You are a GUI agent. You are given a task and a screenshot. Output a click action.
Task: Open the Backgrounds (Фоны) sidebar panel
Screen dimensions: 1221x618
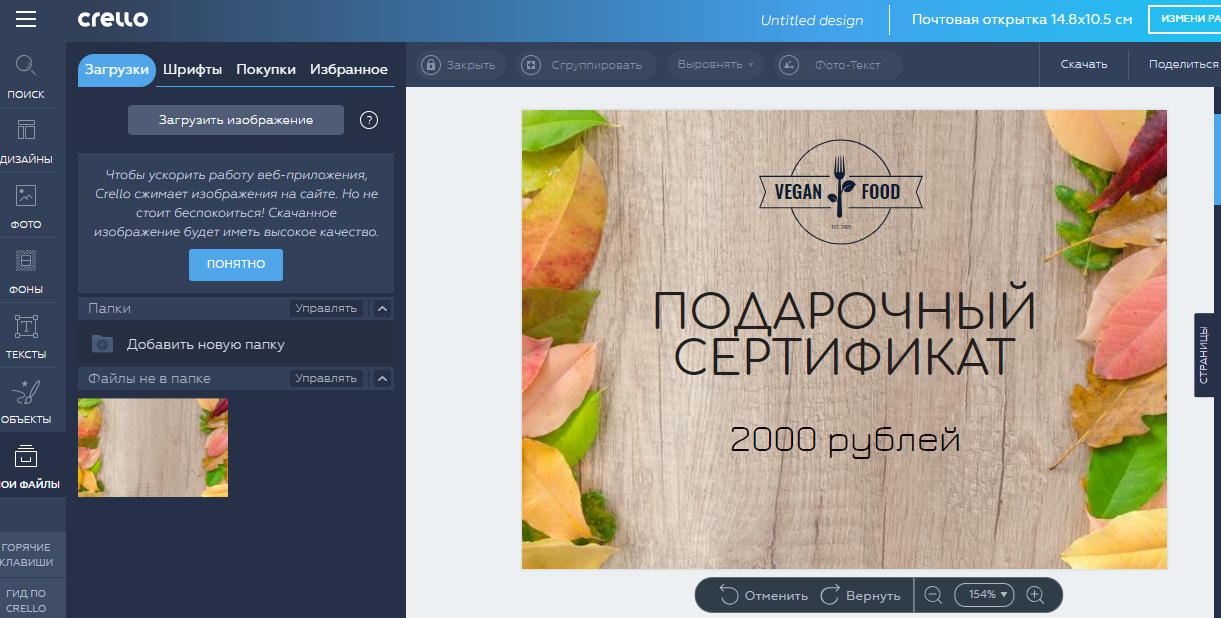27,271
